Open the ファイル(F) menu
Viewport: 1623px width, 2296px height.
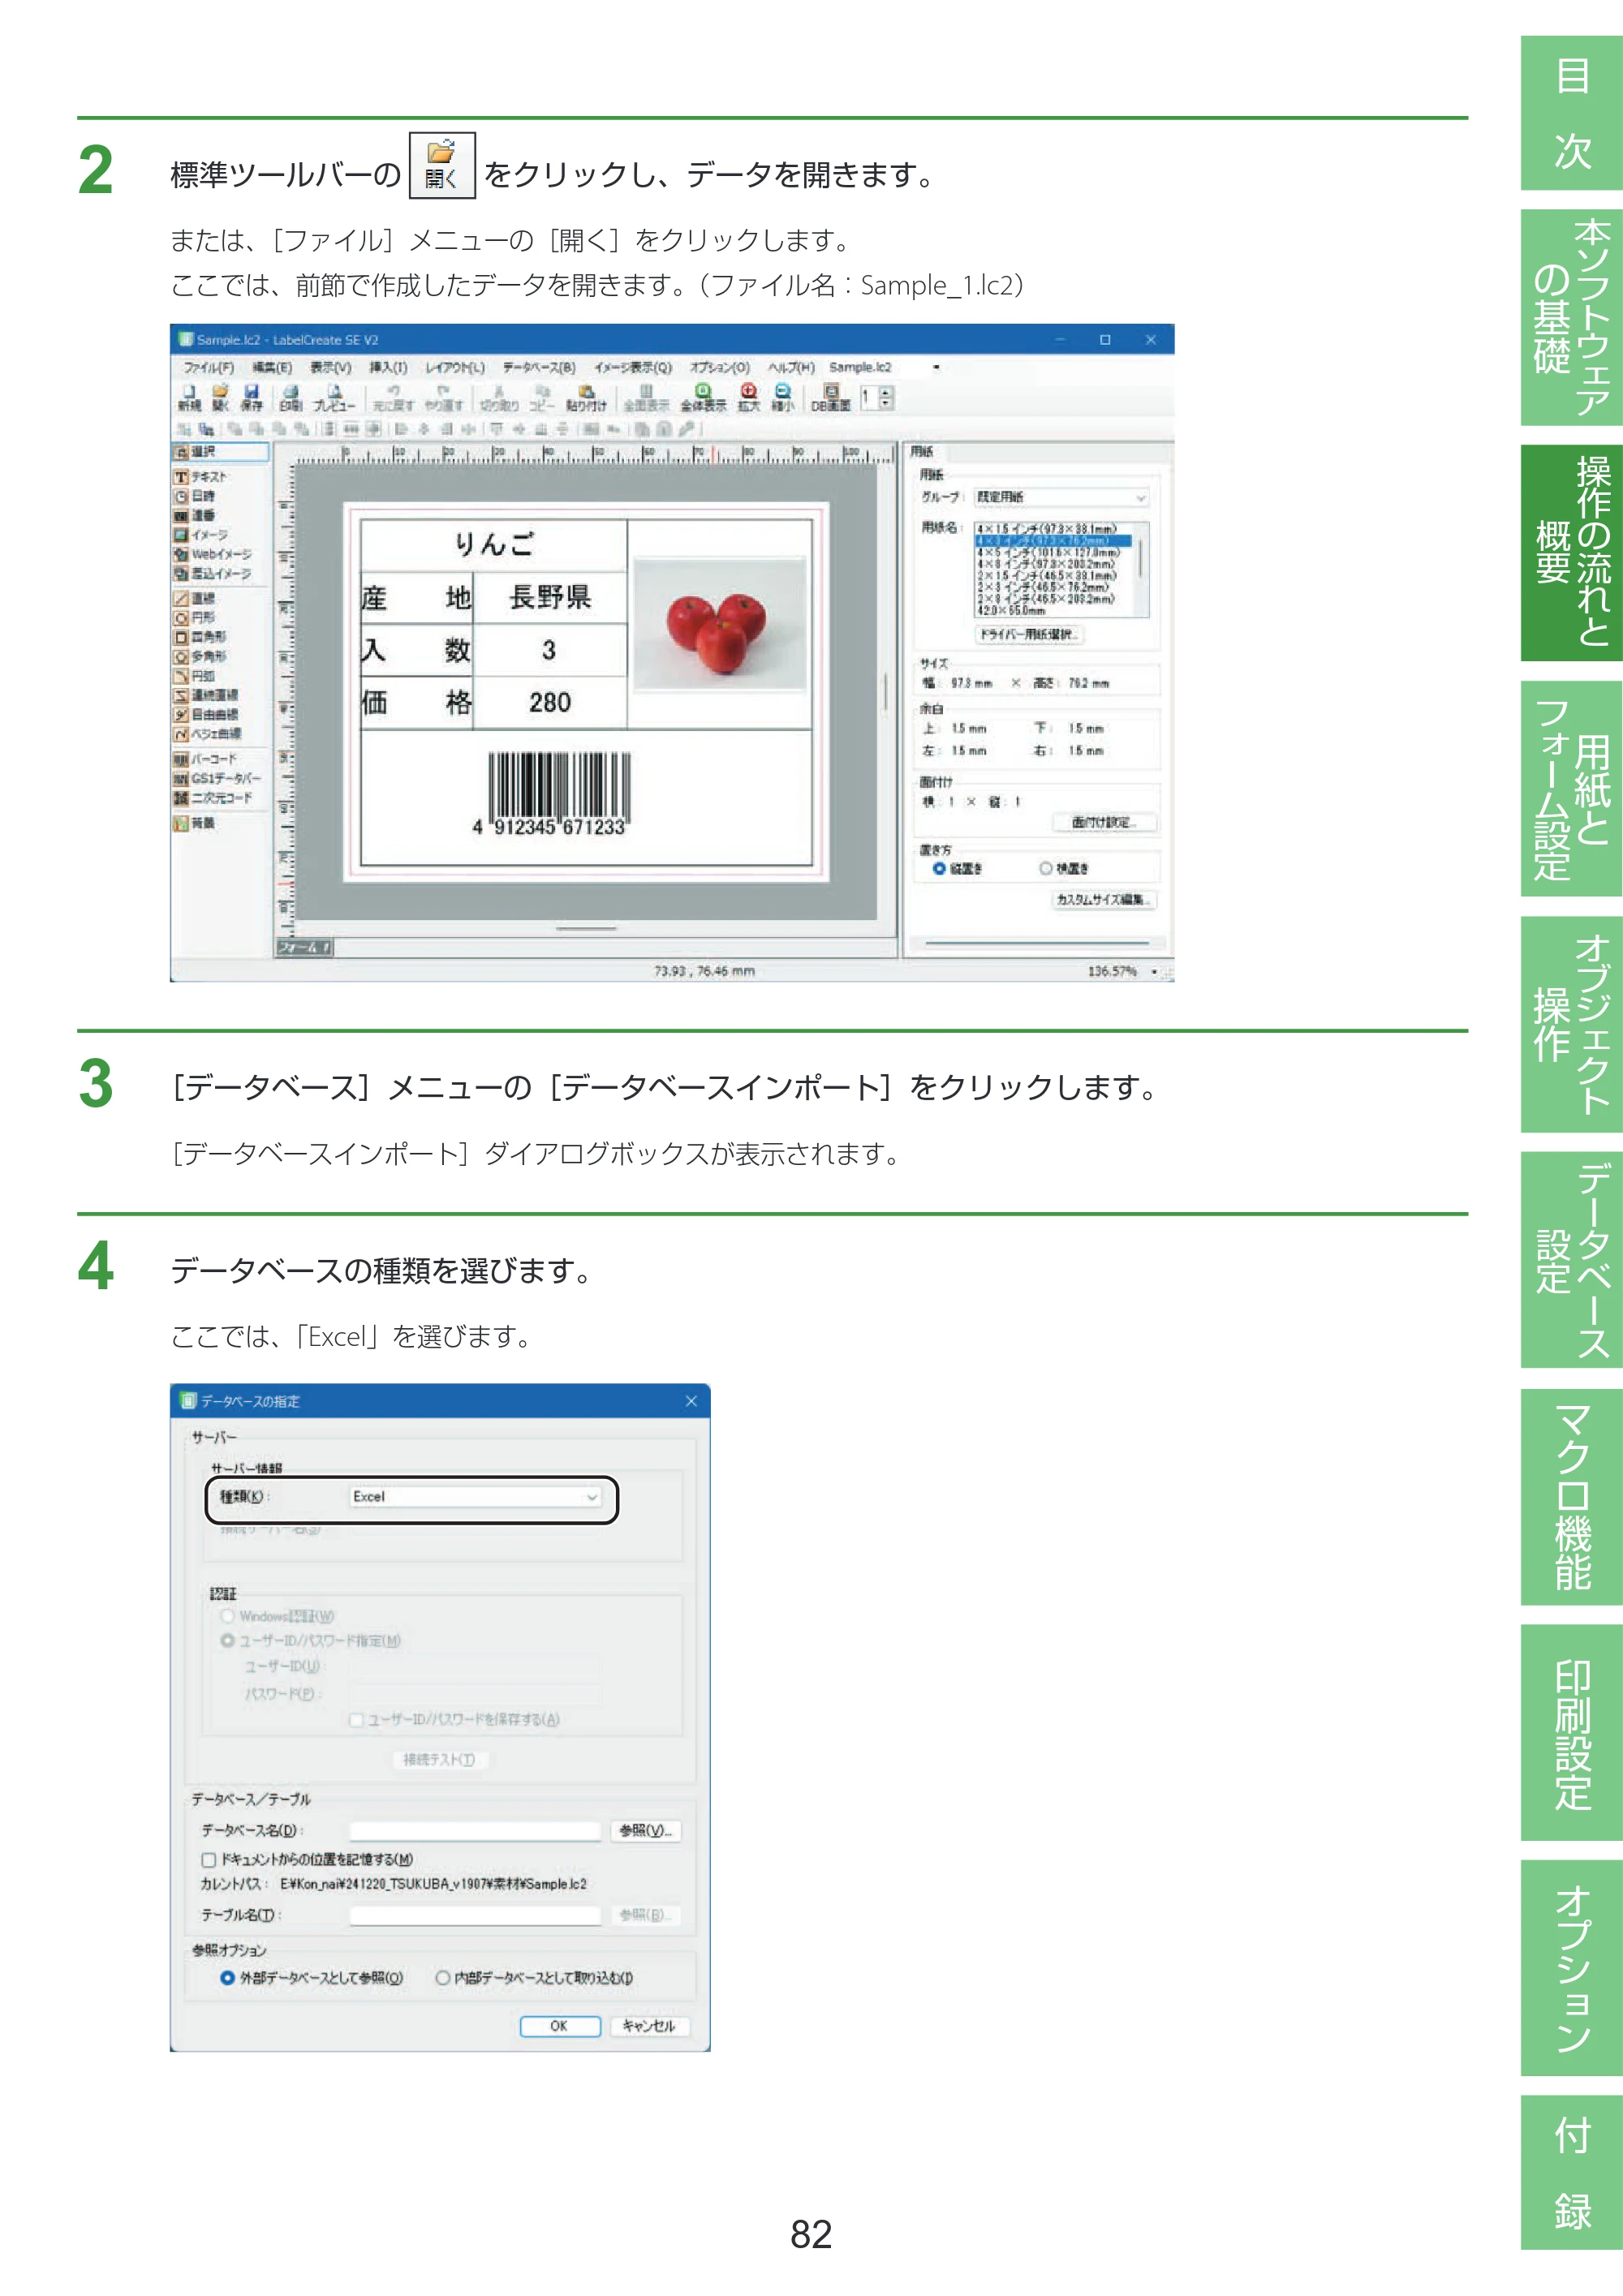coord(208,367)
